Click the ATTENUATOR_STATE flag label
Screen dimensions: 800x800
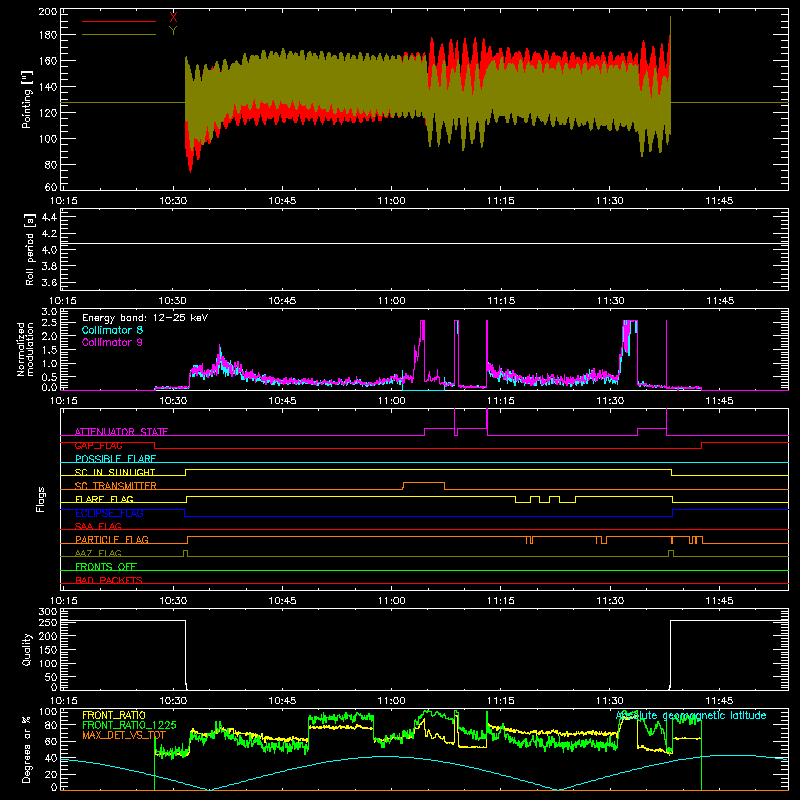(121, 432)
